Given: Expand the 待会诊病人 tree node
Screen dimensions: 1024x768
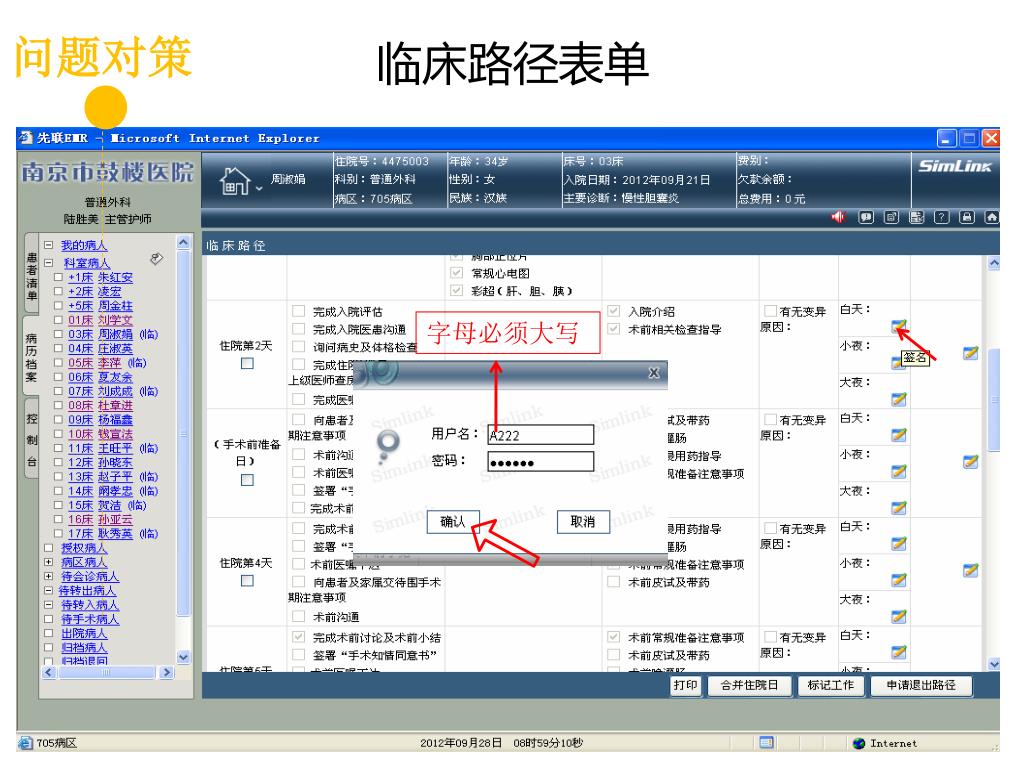Looking at the screenshot, I should [x=48, y=576].
